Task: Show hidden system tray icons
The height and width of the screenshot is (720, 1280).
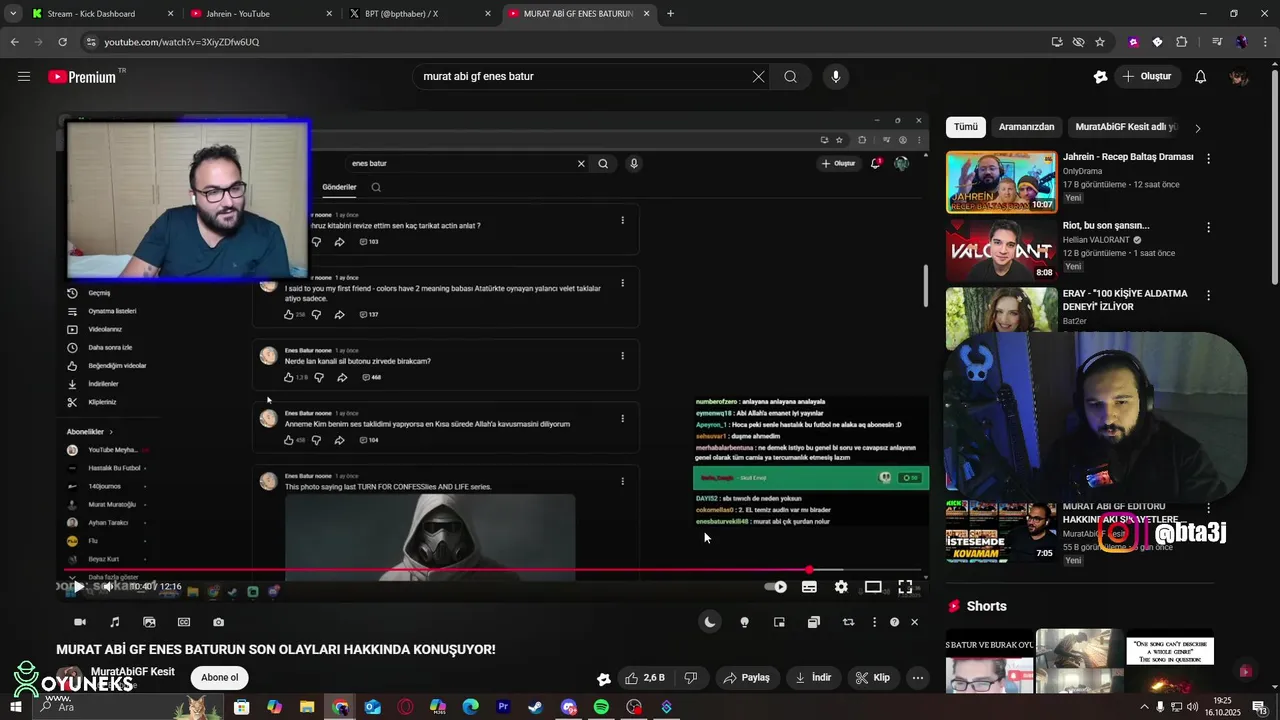Action: coord(1144,707)
